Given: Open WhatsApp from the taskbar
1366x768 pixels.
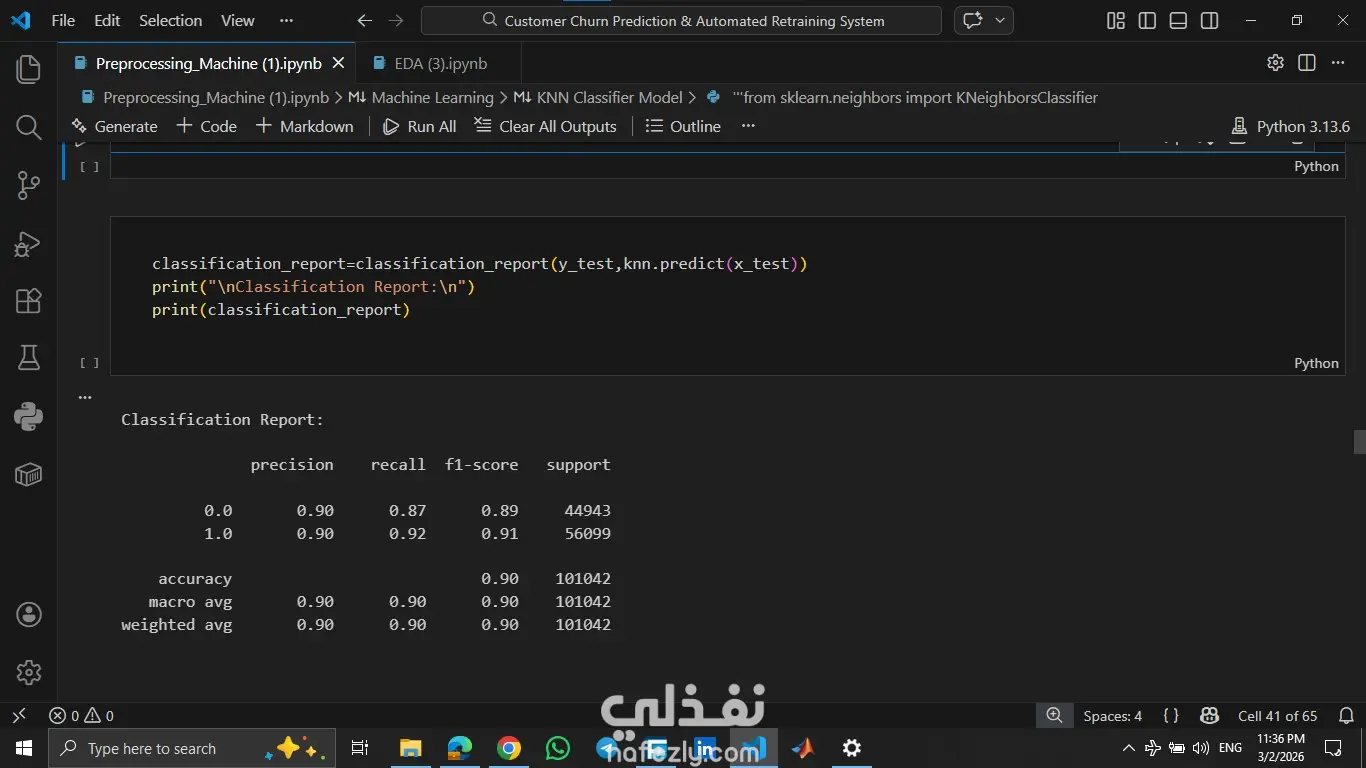Looking at the screenshot, I should point(557,748).
